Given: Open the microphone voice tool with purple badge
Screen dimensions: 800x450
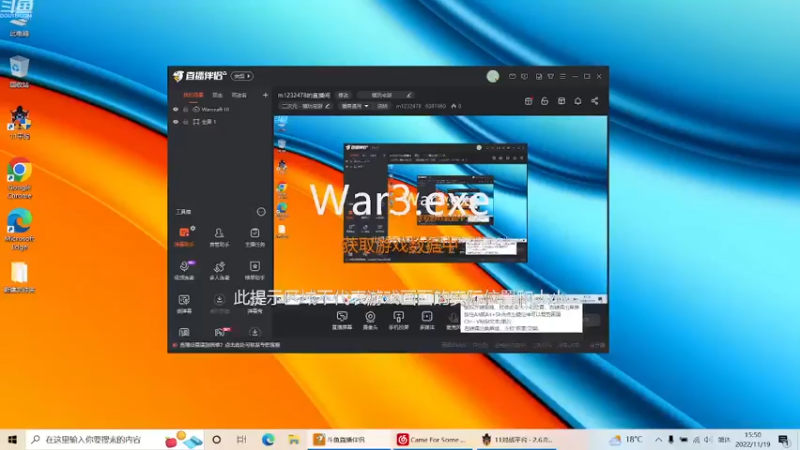Looking at the screenshot, I should tap(184, 270).
